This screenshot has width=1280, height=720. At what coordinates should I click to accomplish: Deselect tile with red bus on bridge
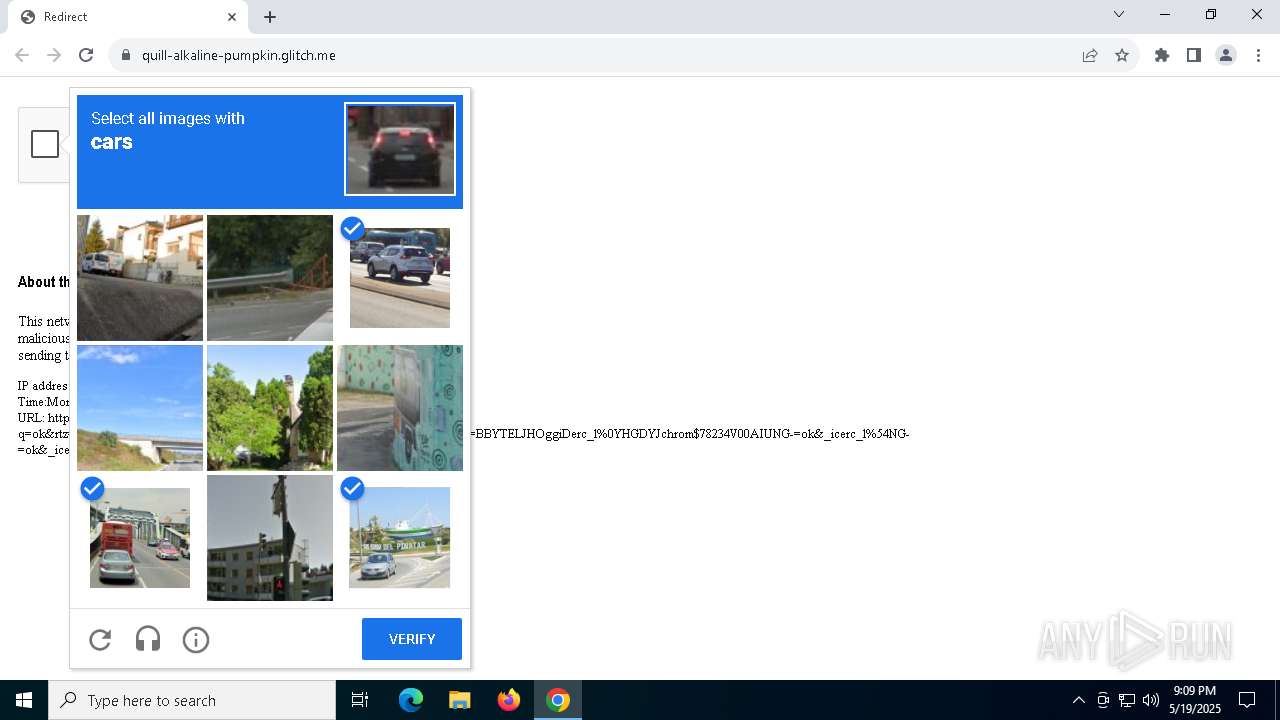click(x=140, y=538)
